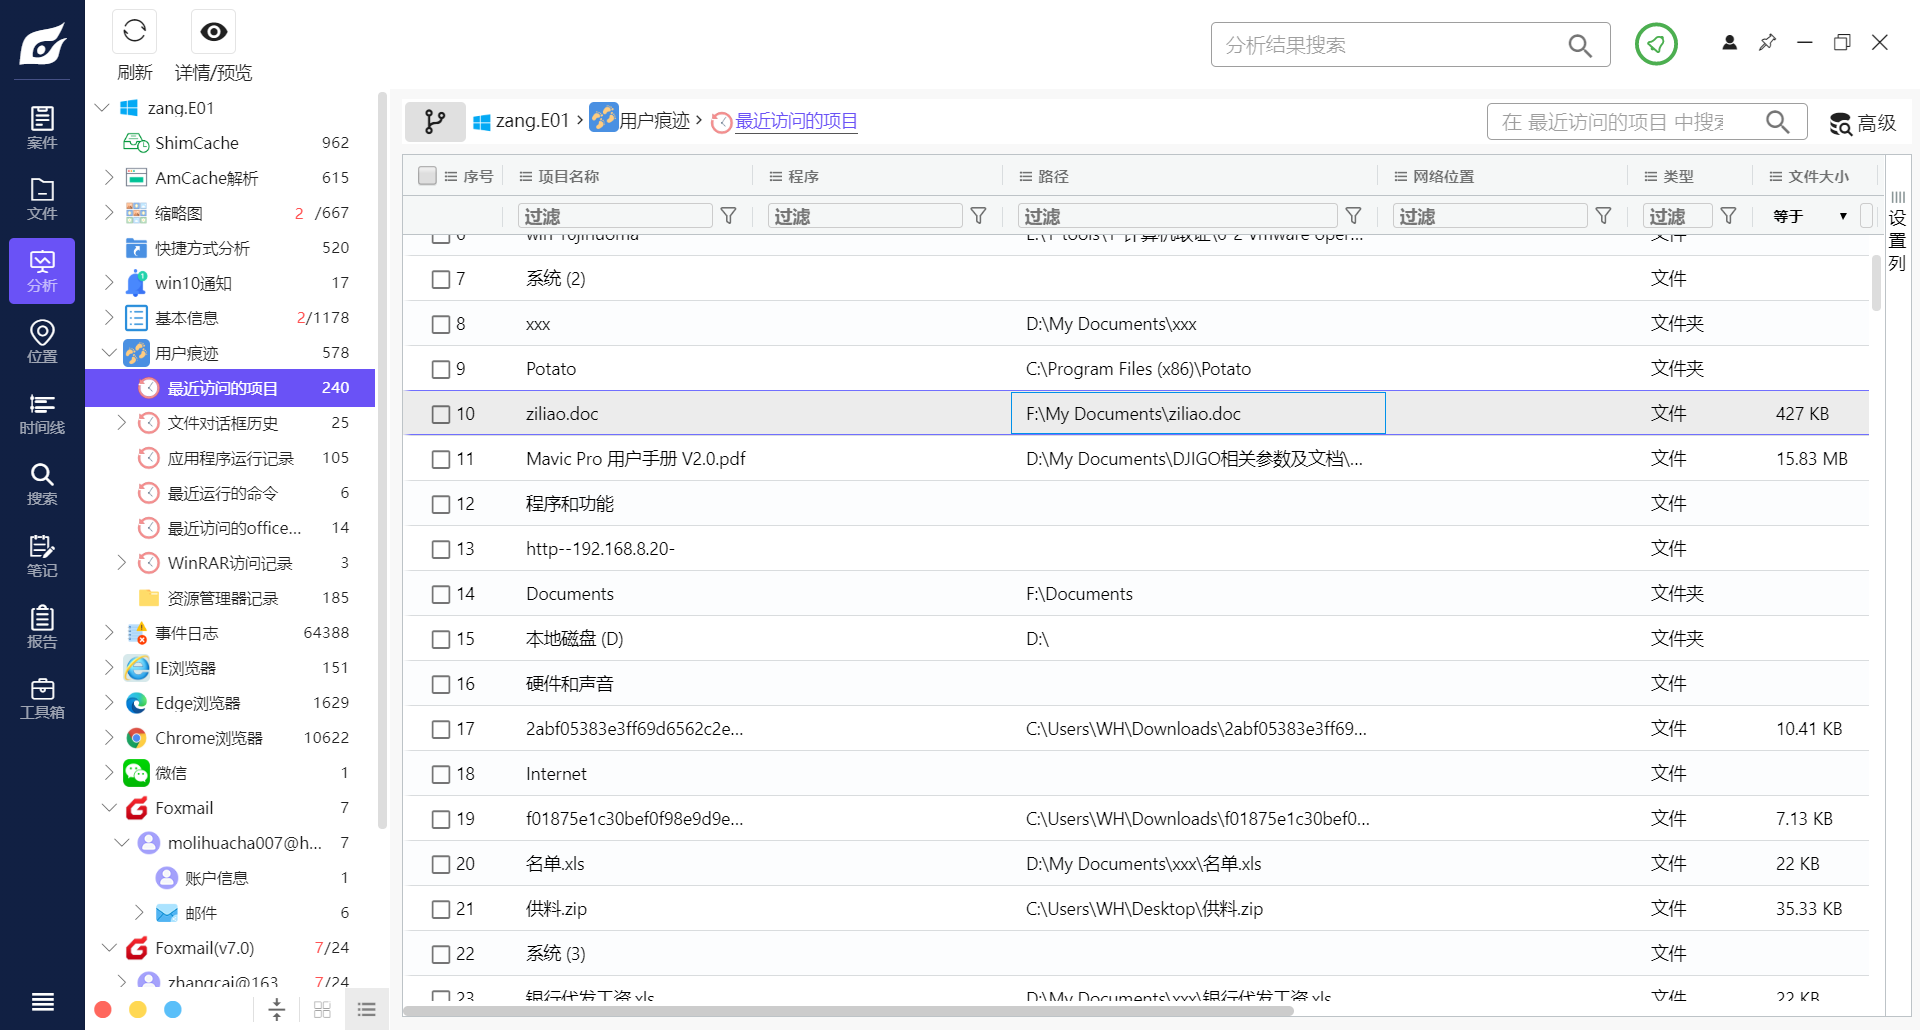1920x1030 pixels.
Task: Expand the win10通知 node
Action: [109, 282]
